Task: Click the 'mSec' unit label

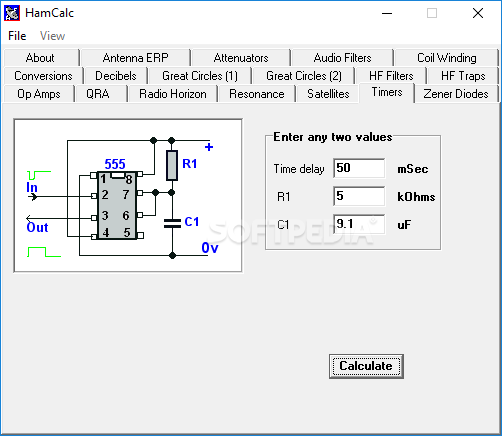Action: (413, 169)
